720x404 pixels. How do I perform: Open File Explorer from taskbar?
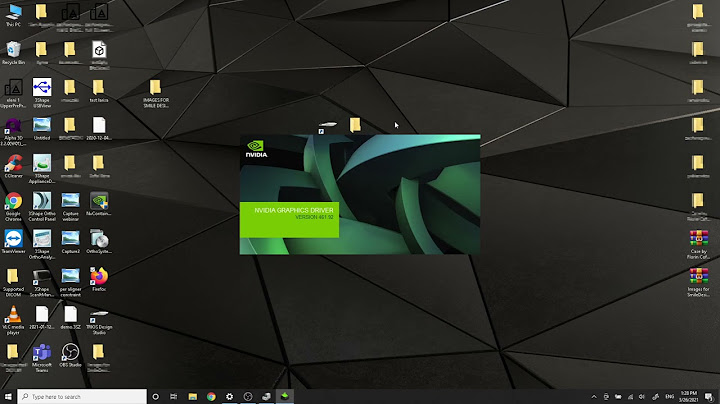192,396
